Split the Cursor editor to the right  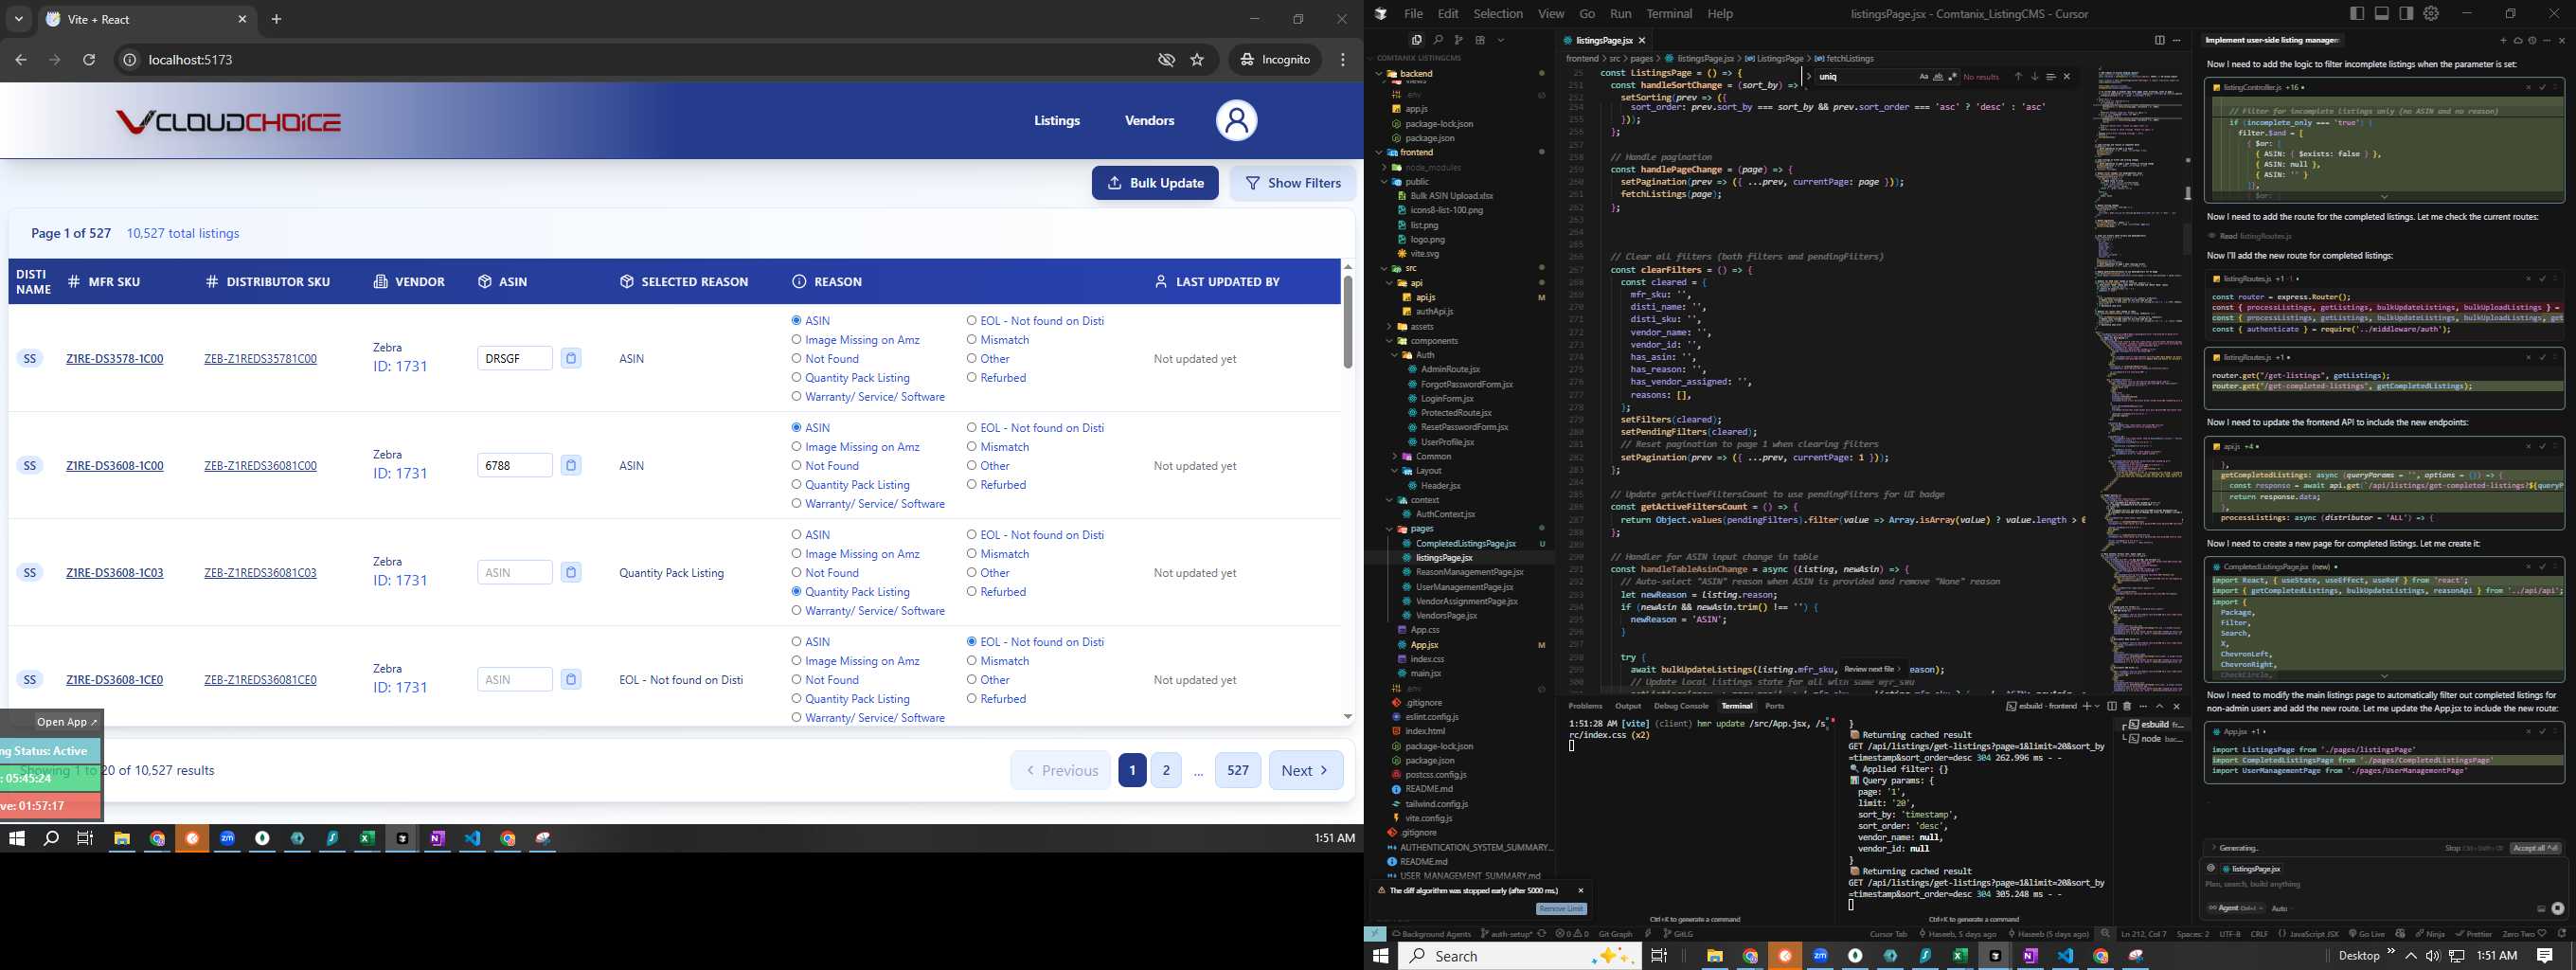coord(2159,40)
